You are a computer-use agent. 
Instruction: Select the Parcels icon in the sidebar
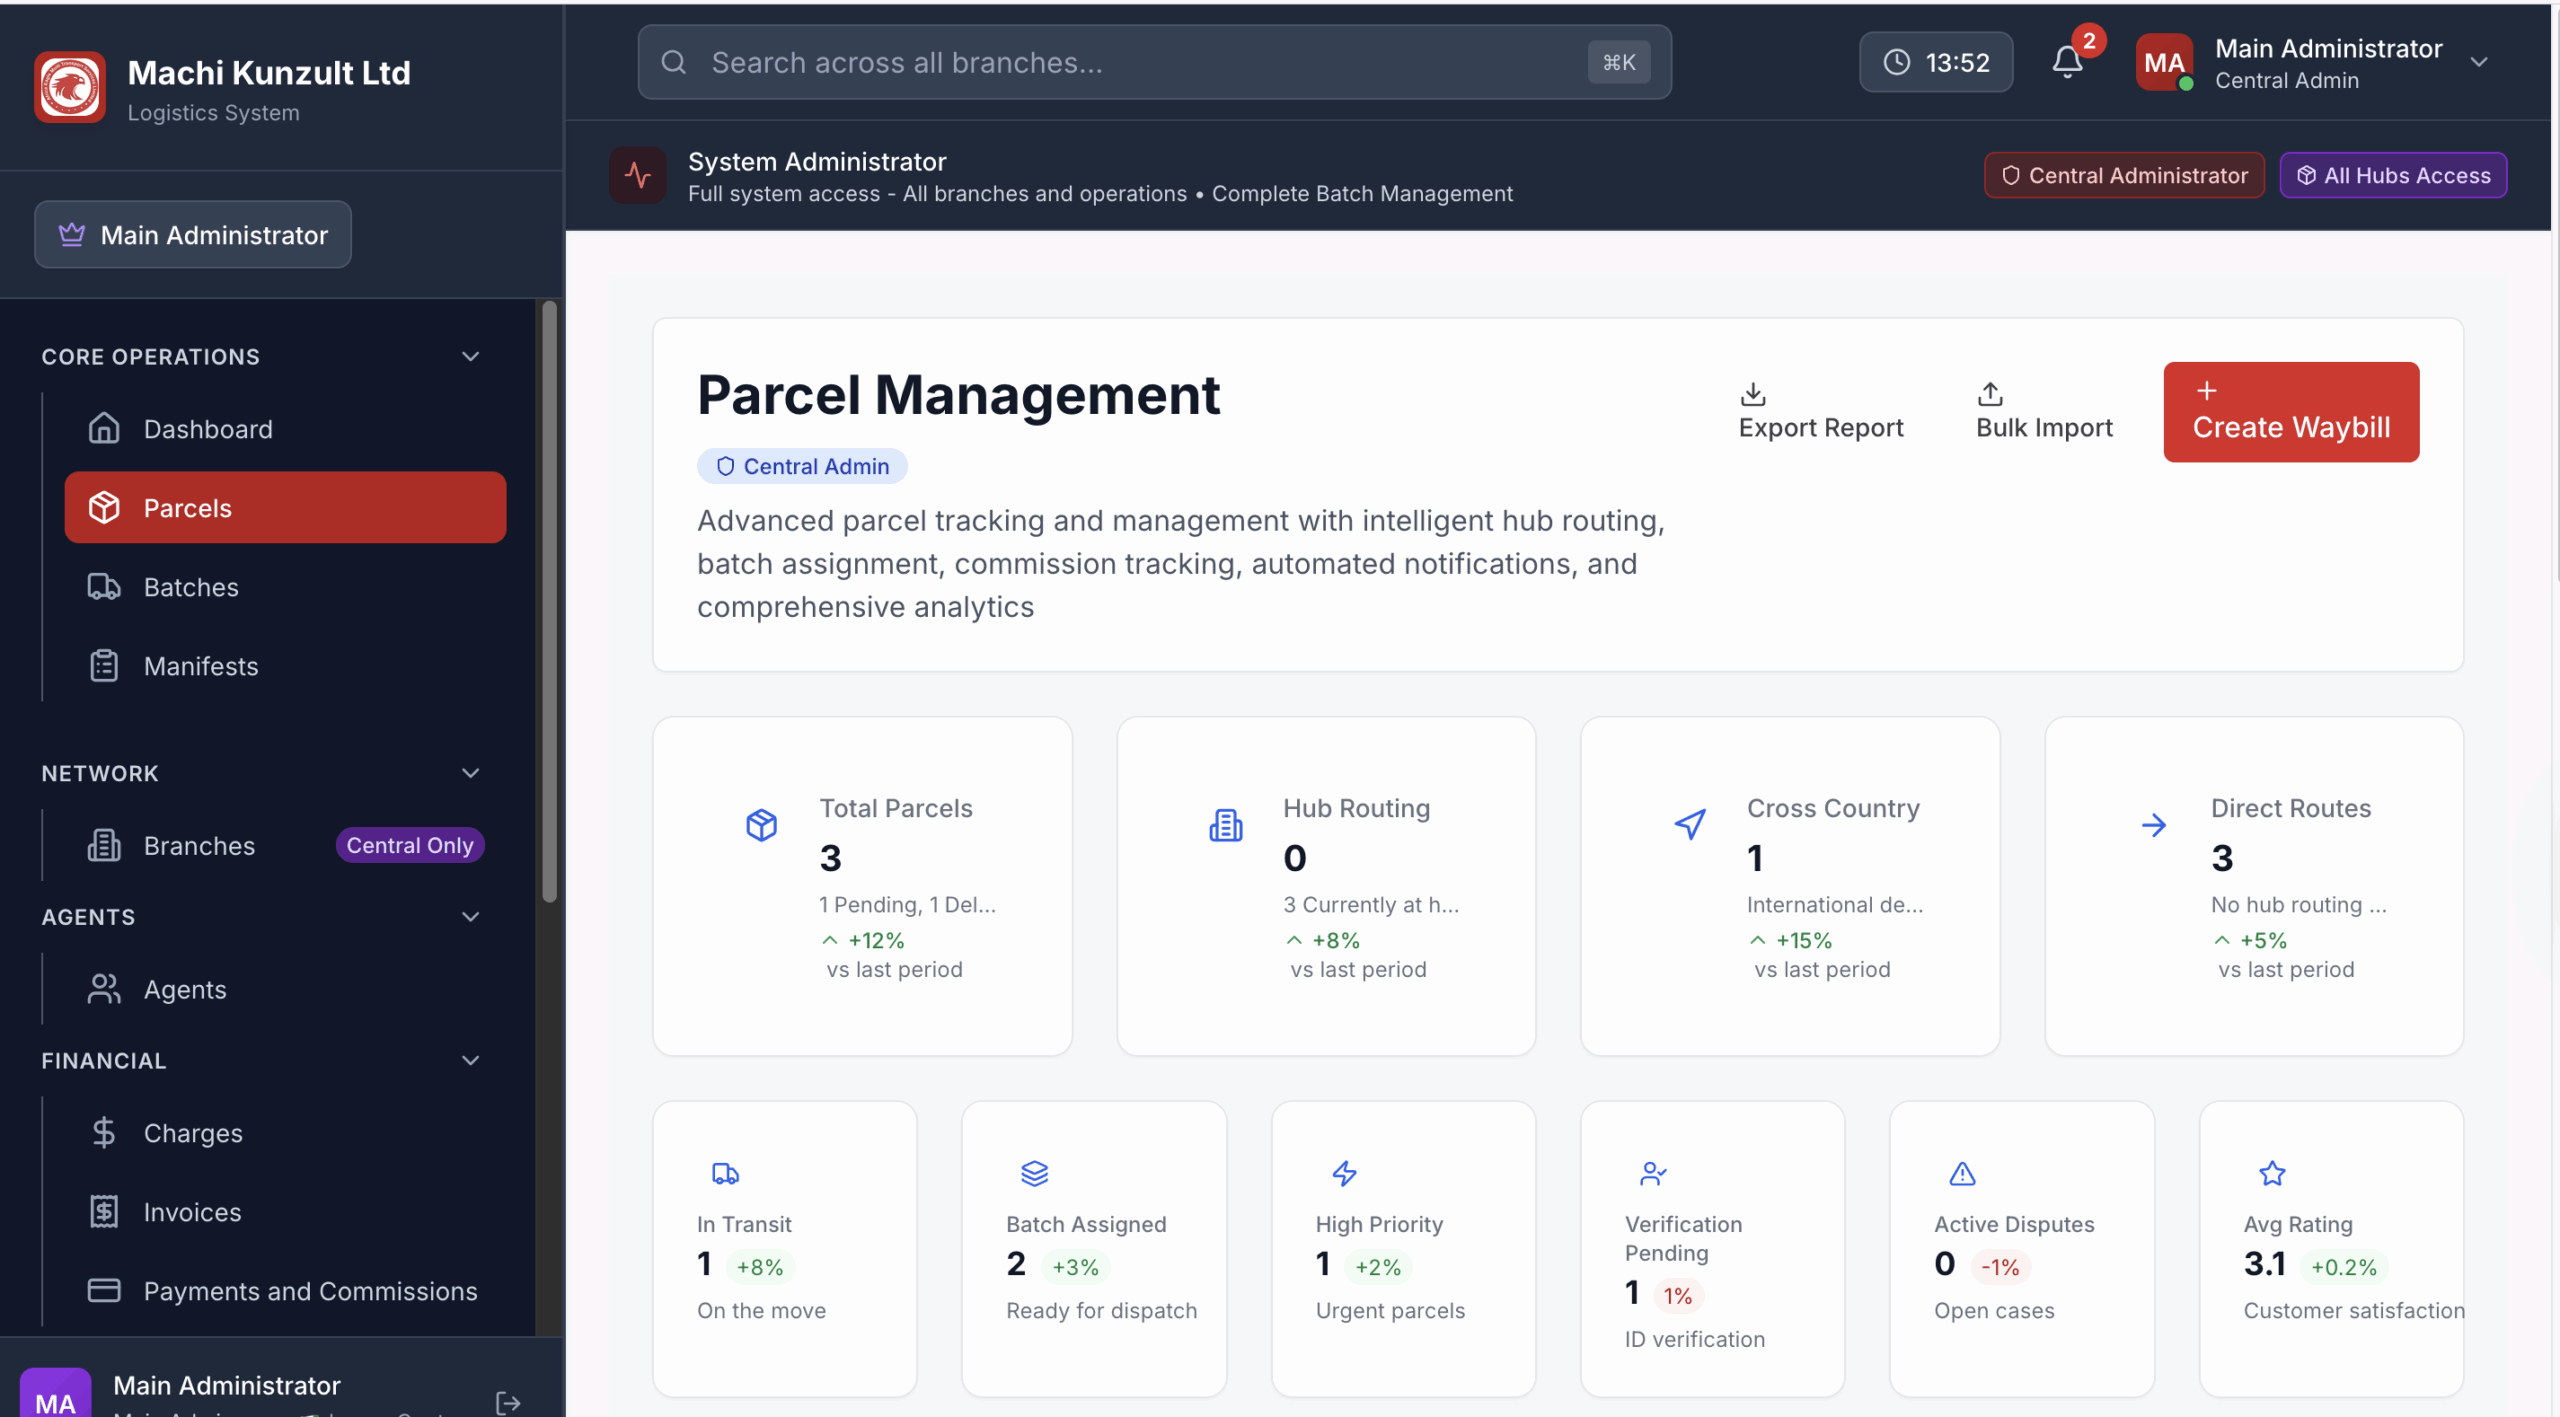pos(106,507)
